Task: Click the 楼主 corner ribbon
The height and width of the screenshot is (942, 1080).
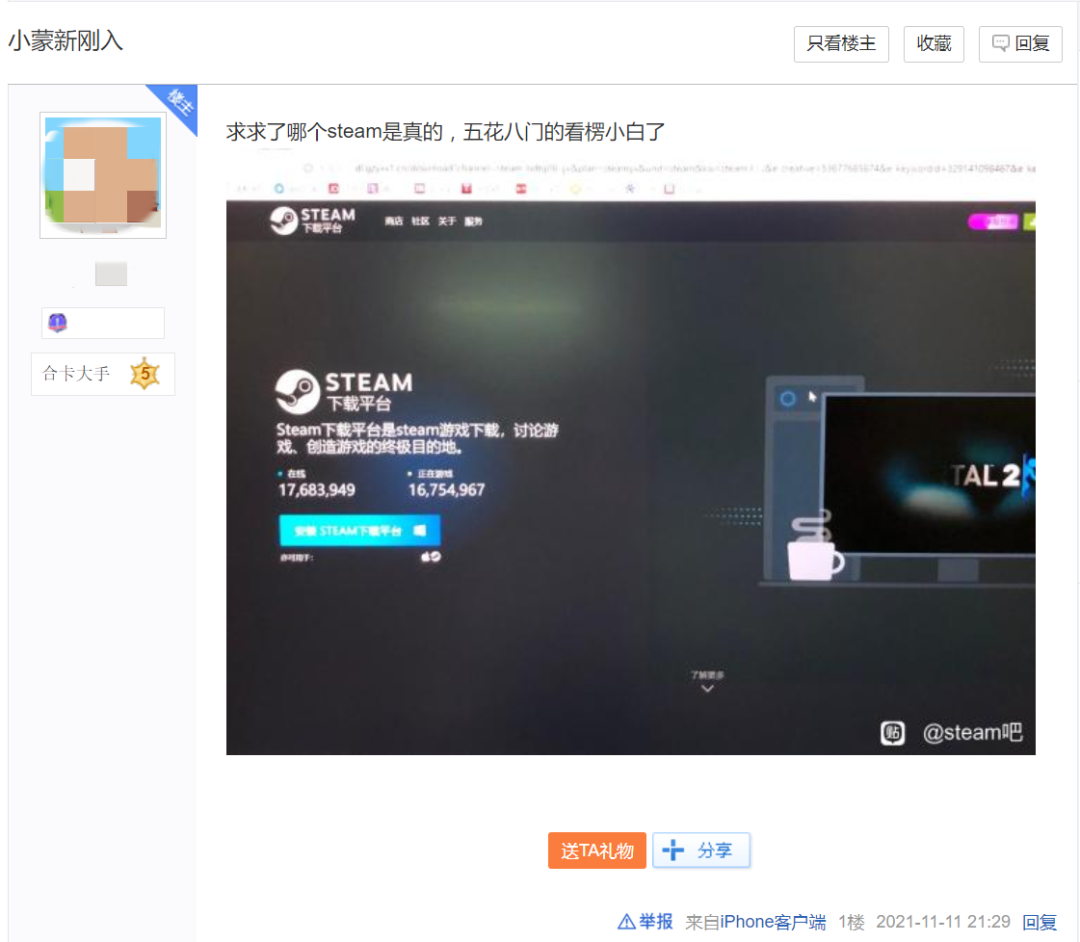Action: [x=178, y=104]
